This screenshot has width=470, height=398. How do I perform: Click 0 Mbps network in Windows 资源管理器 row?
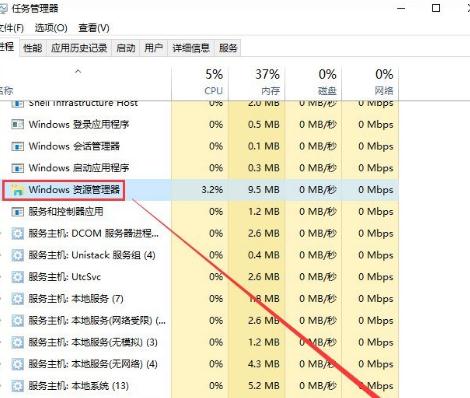pos(376,190)
